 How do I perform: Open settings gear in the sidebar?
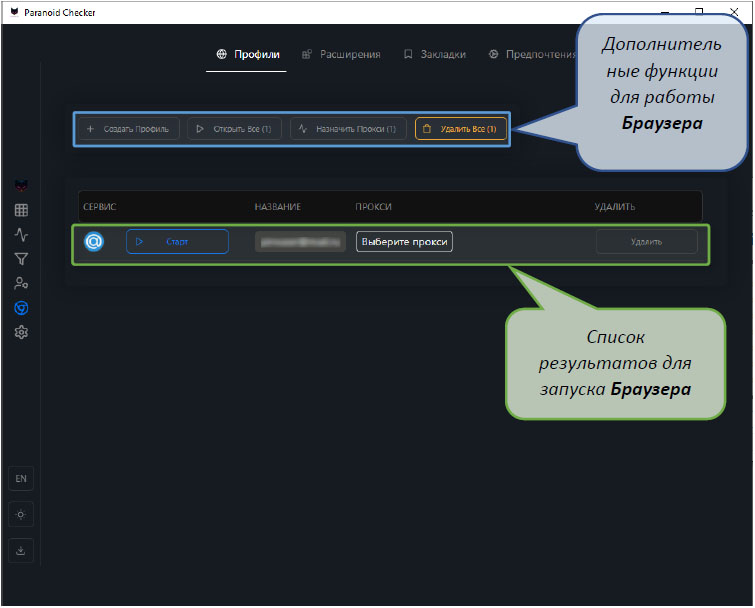click(x=21, y=332)
